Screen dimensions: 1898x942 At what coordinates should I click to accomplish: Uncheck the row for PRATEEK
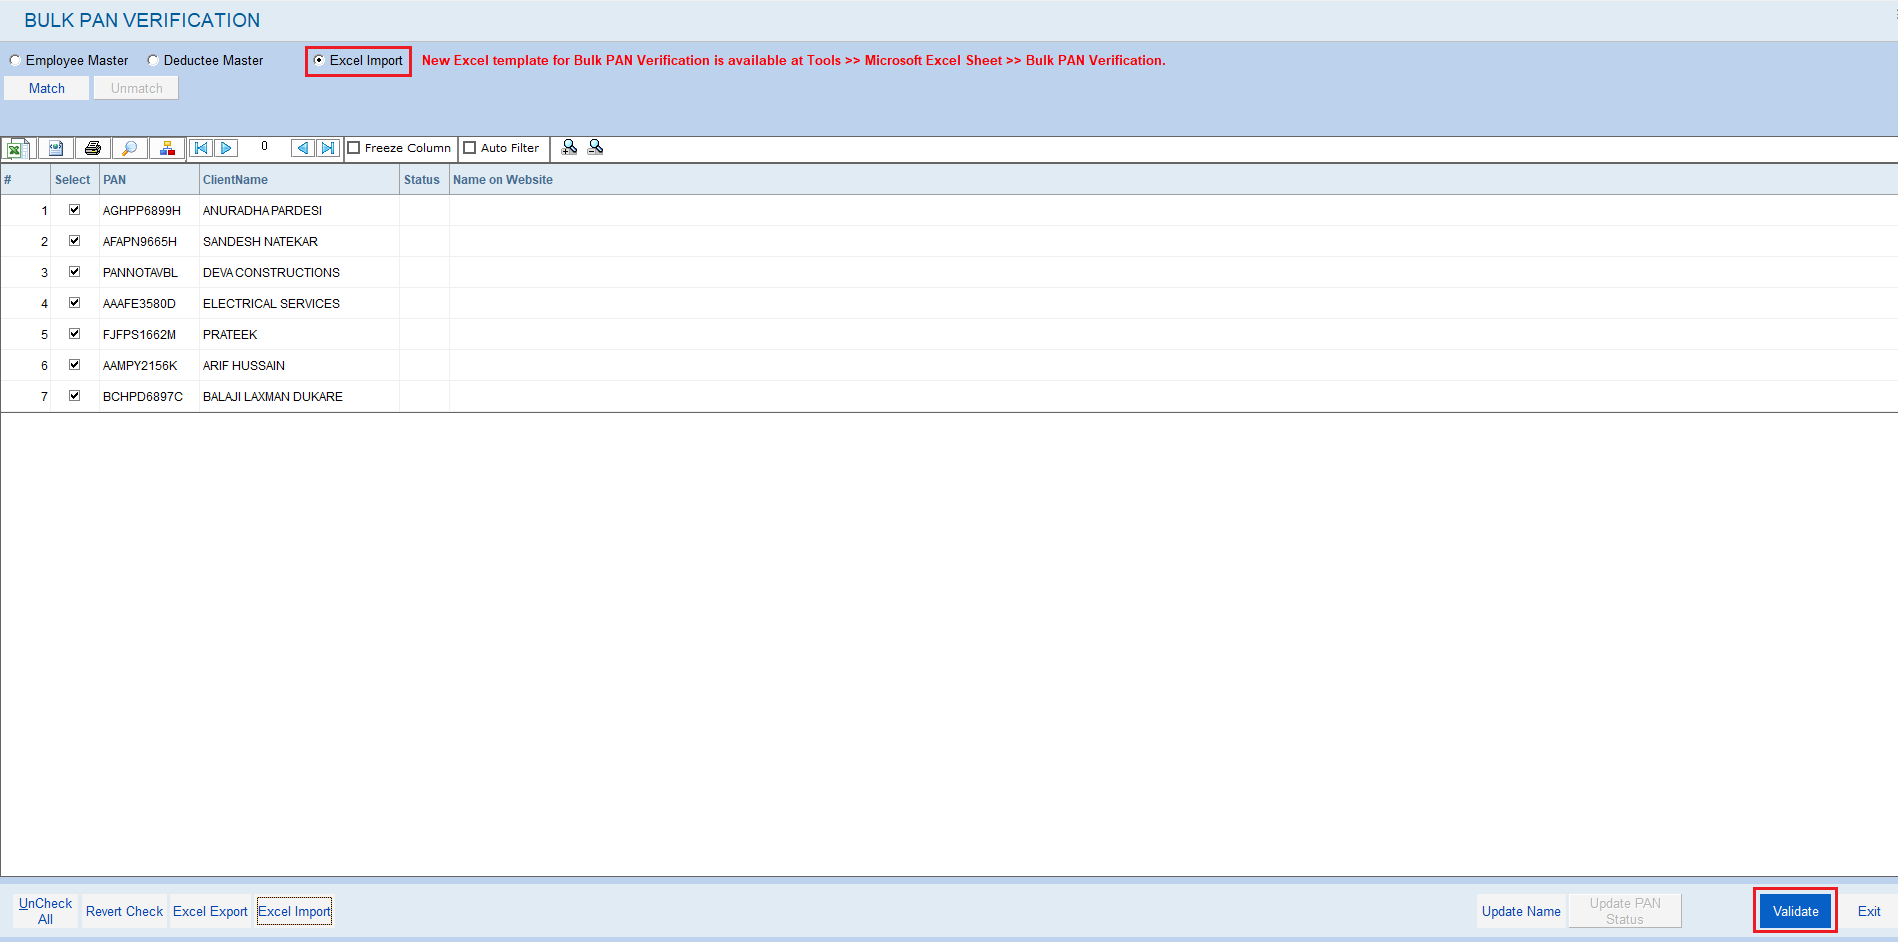[74, 334]
